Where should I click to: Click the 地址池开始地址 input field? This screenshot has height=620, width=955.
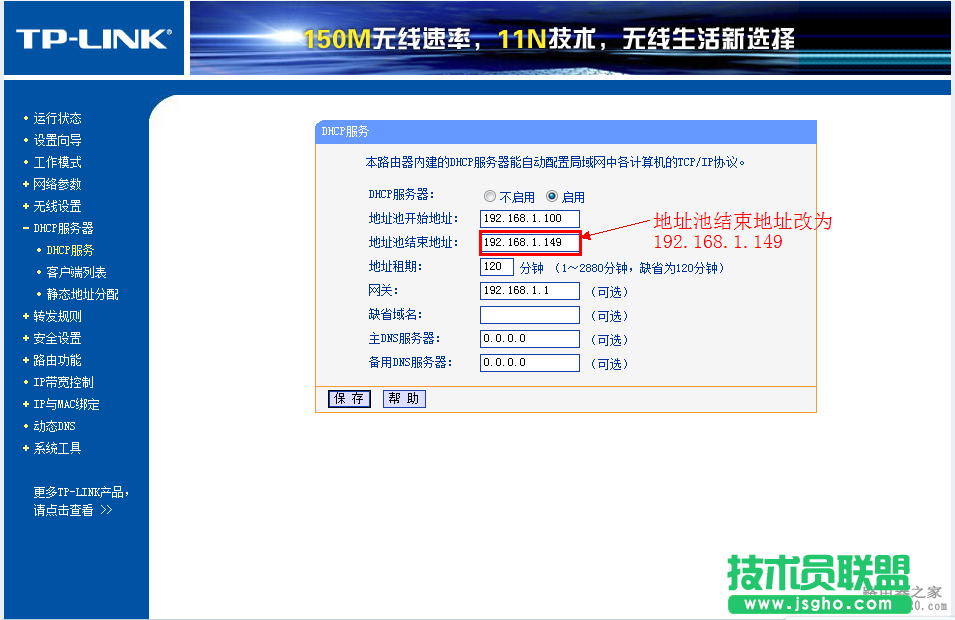click(x=529, y=219)
